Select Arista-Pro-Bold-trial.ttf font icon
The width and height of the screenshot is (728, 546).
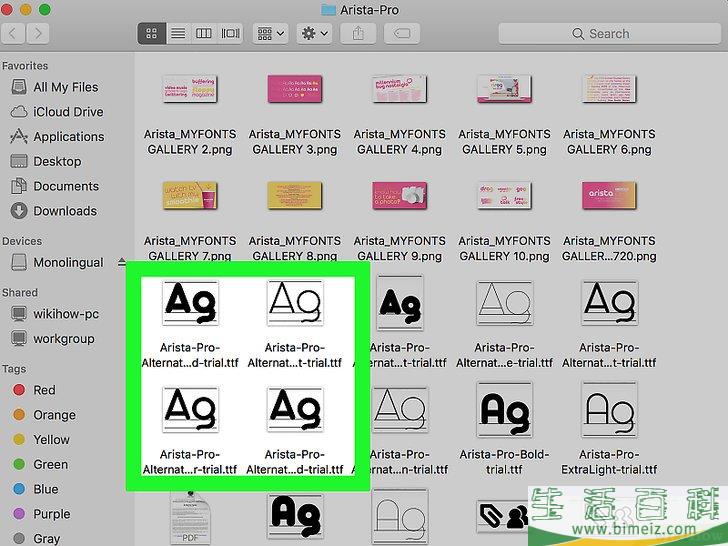click(x=504, y=410)
